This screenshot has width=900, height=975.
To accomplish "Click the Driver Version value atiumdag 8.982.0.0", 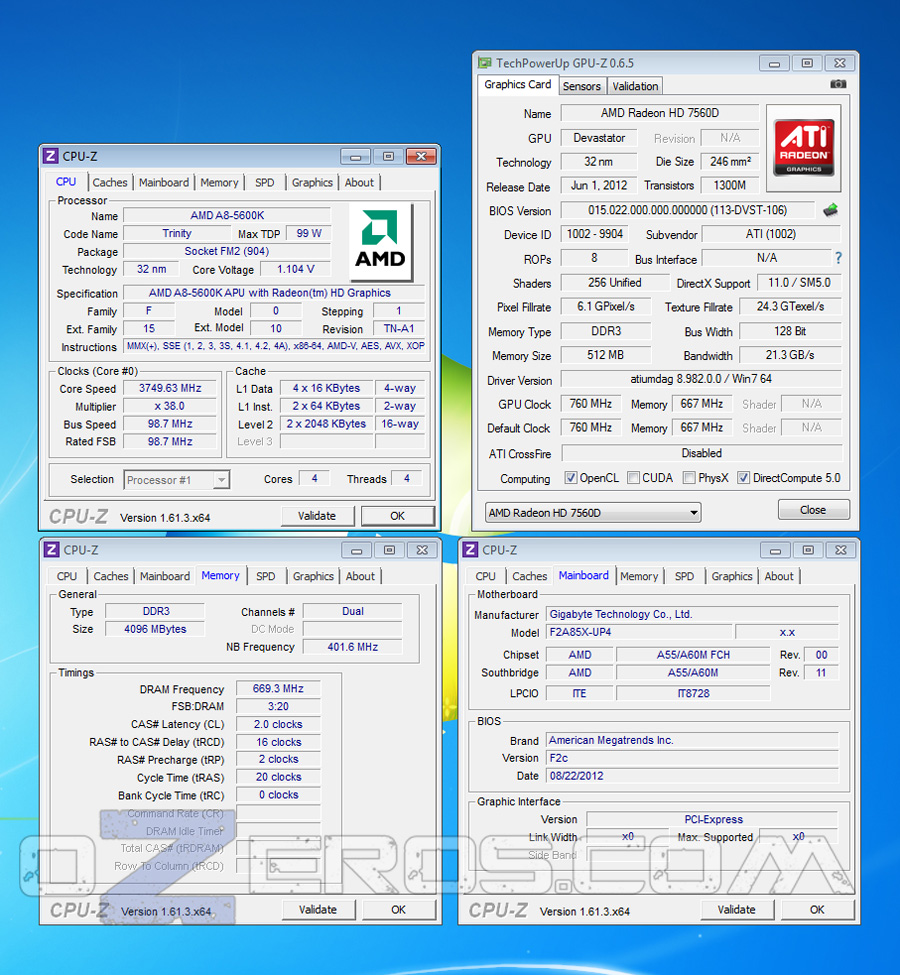I will (x=701, y=379).
